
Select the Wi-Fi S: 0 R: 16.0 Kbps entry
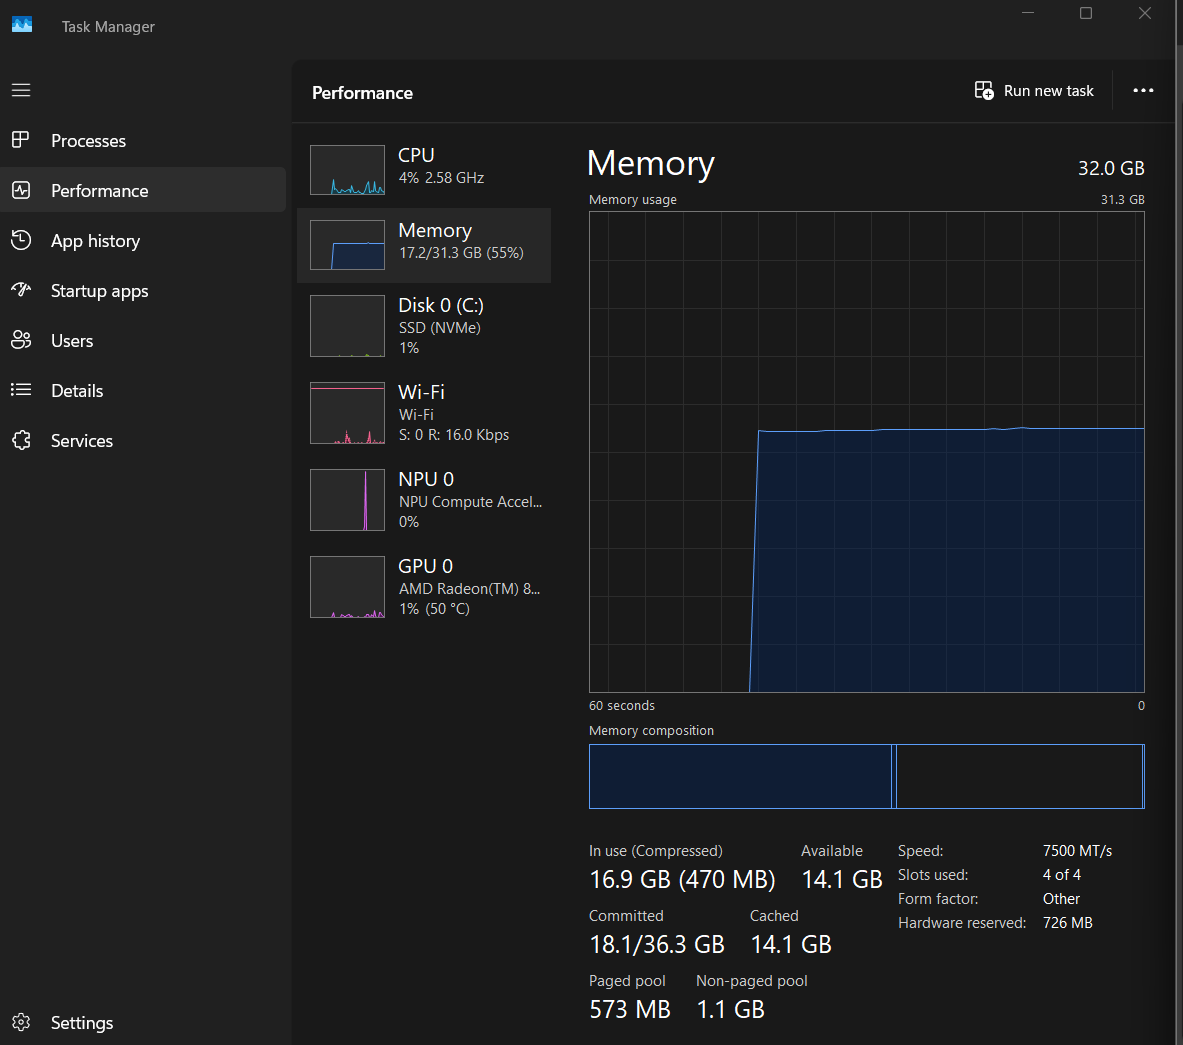(424, 413)
